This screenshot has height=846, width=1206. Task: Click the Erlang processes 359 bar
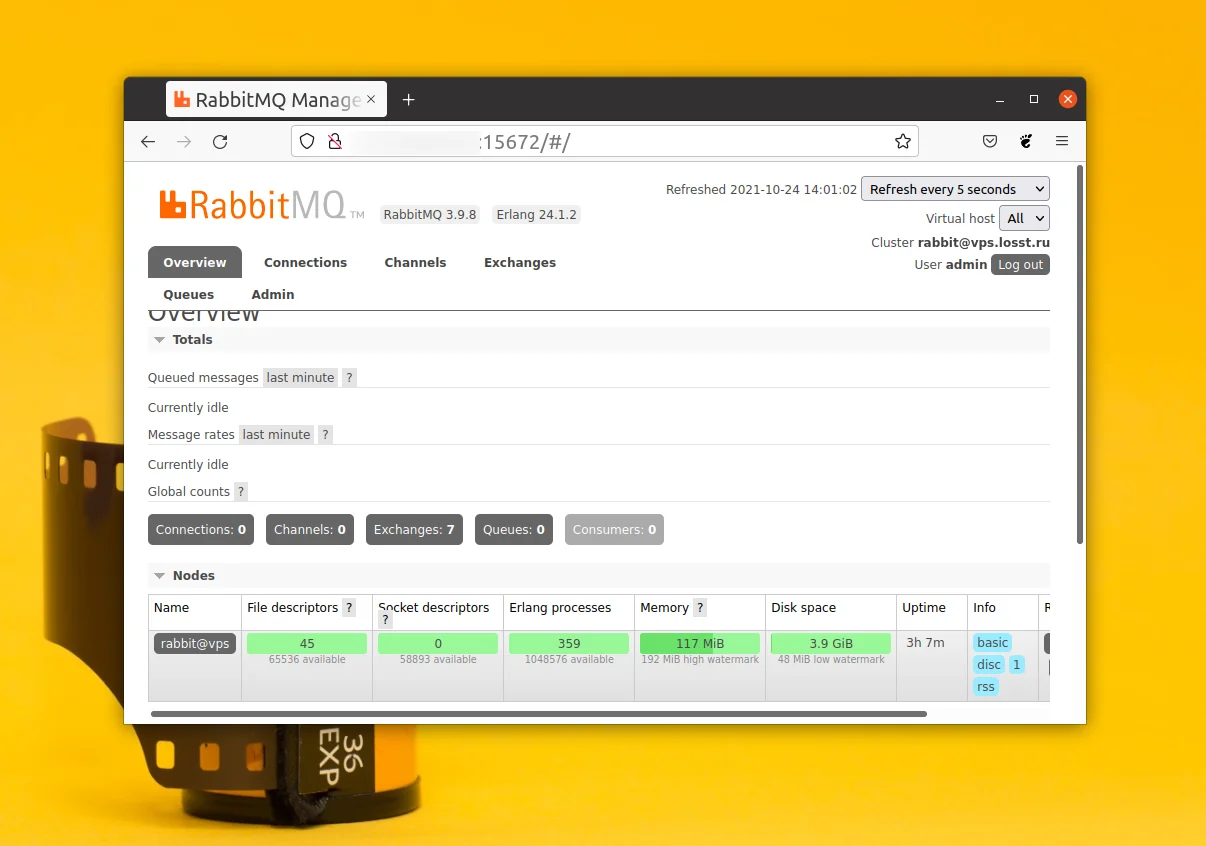[569, 643]
